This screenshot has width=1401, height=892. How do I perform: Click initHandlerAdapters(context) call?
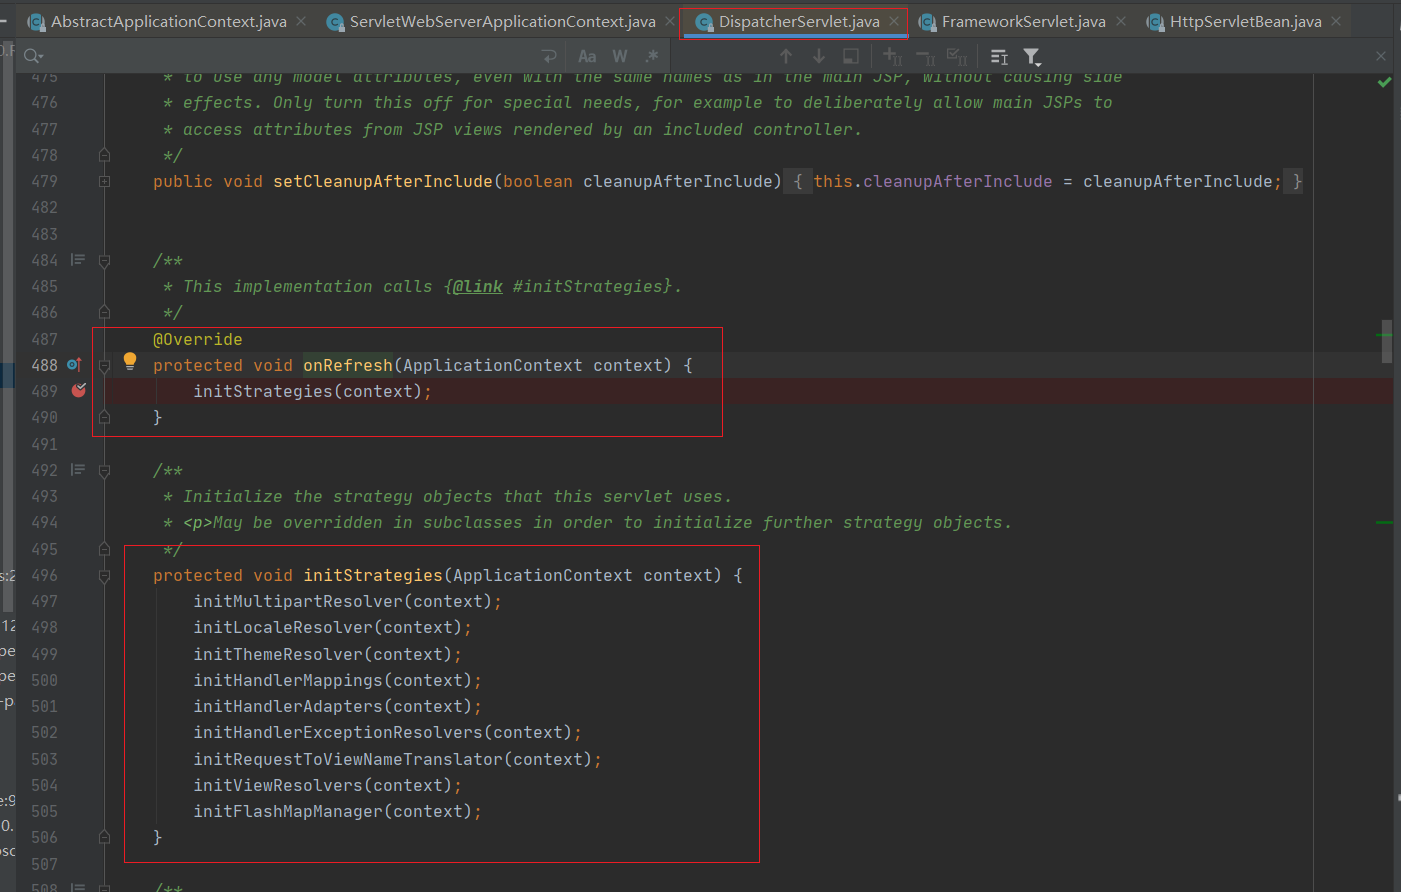coord(333,706)
